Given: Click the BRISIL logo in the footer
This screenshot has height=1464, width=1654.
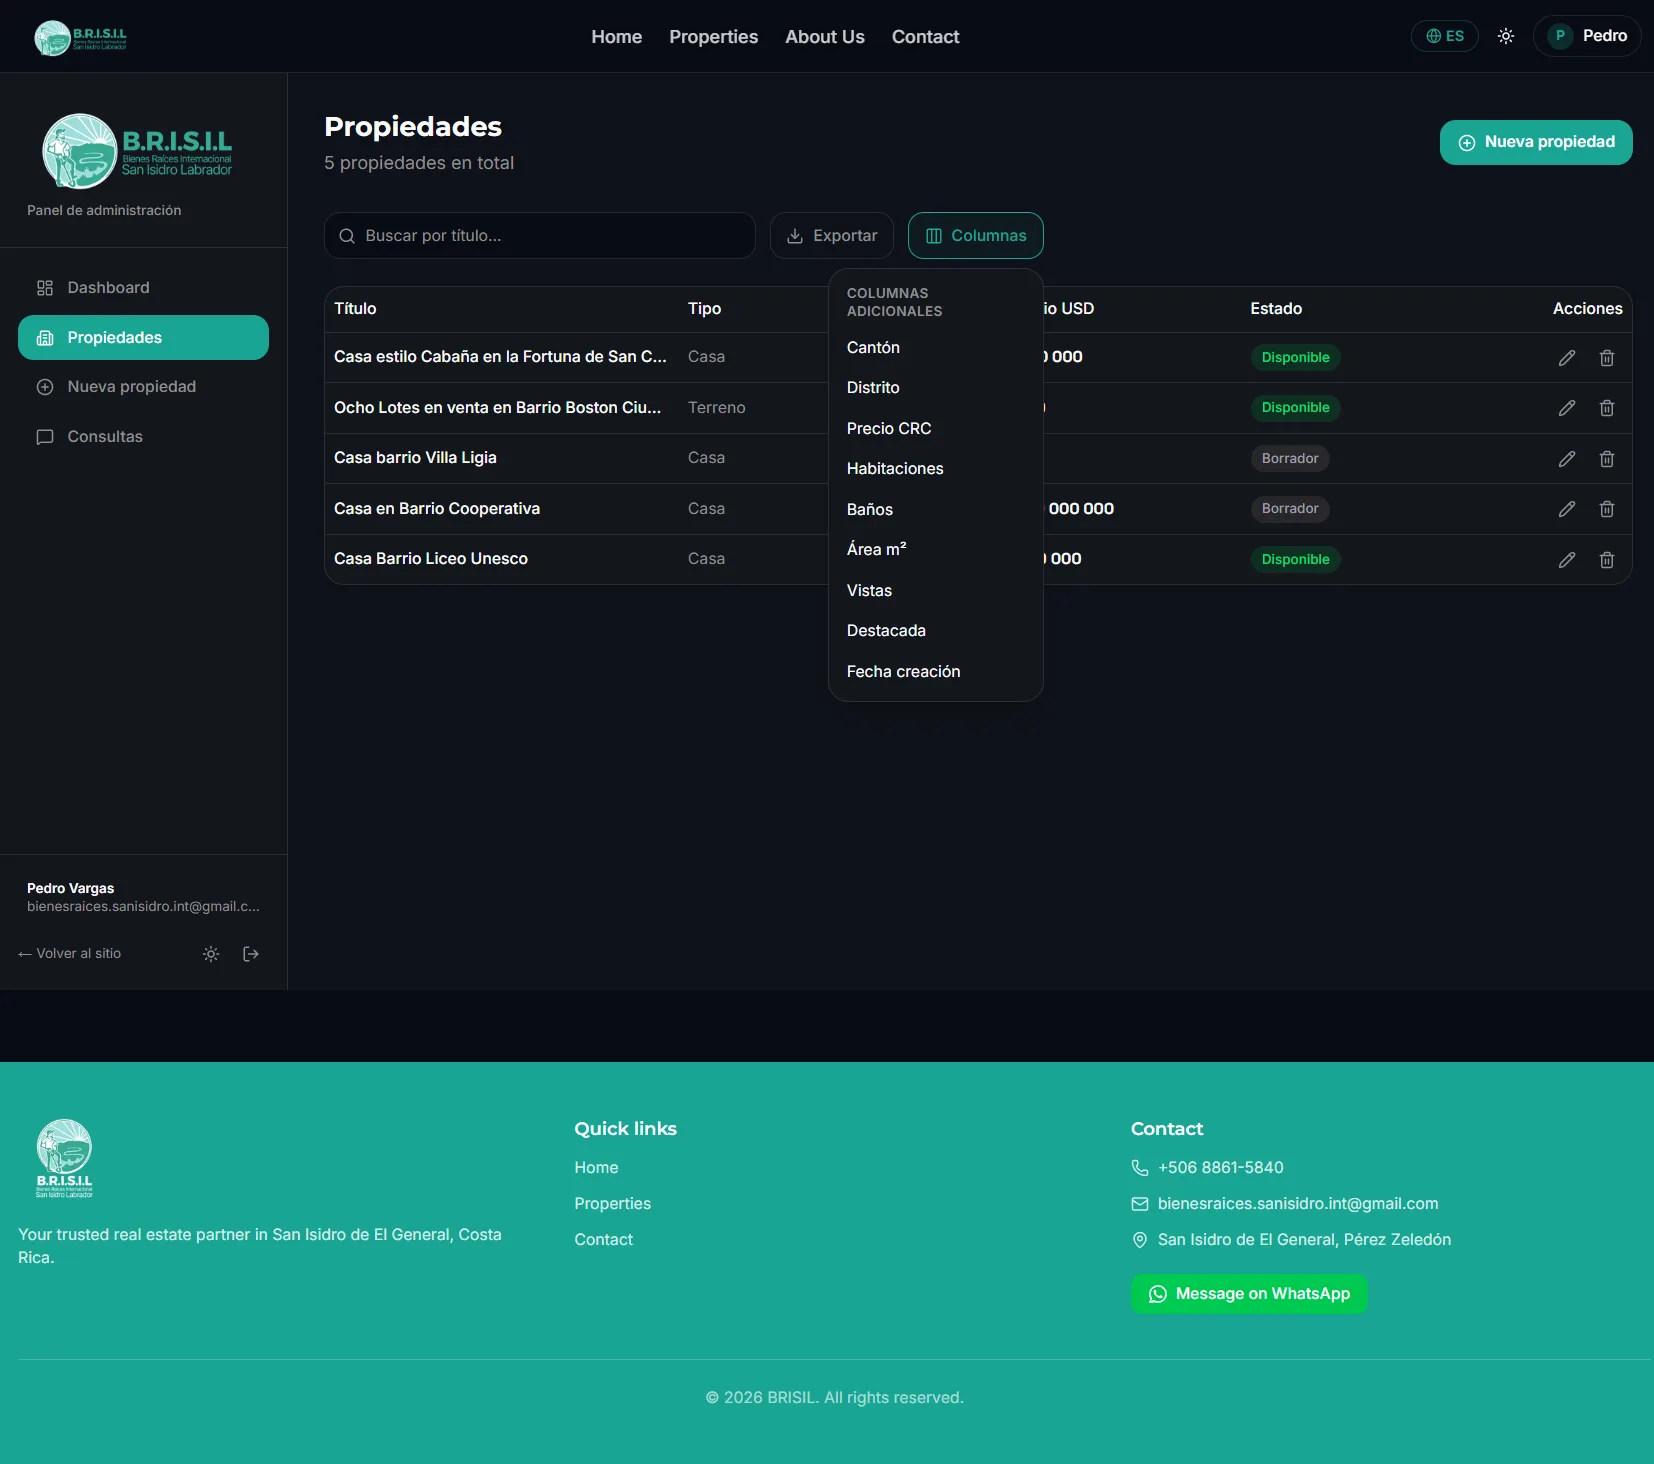Looking at the screenshot, I should tap(65, 1158).
